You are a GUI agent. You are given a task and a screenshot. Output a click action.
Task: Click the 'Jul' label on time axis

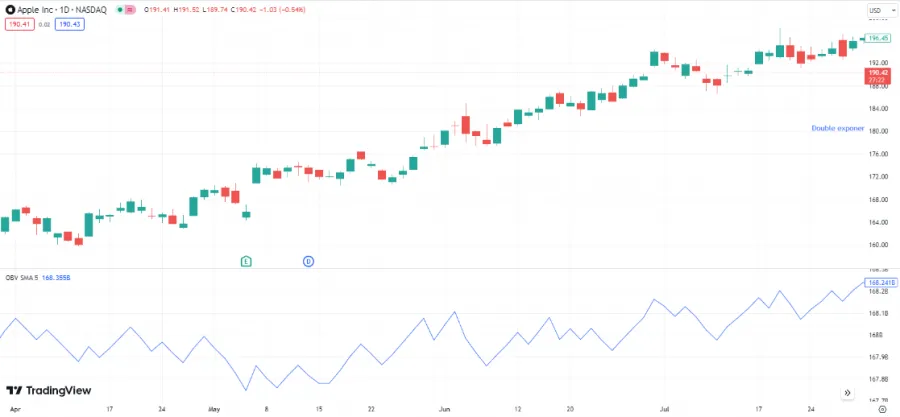point(664,408)
